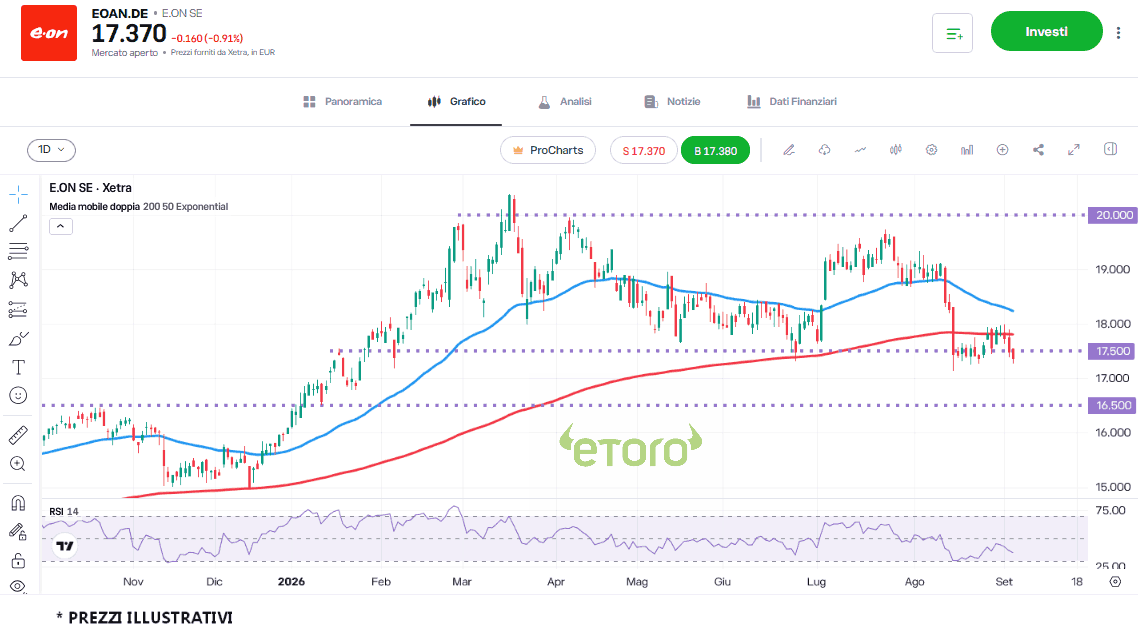Viewport: 1138px width, 628px height.
Task: Switch to the Panoramica tab
Action: pyautogui.click(x=343, y=102)
